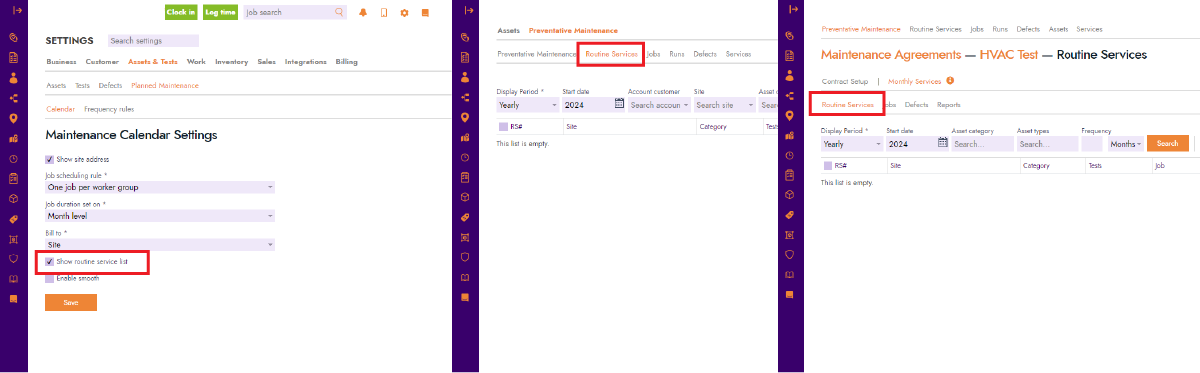
Task: Open the Account customer search dropdown
Action: [659, 104]
